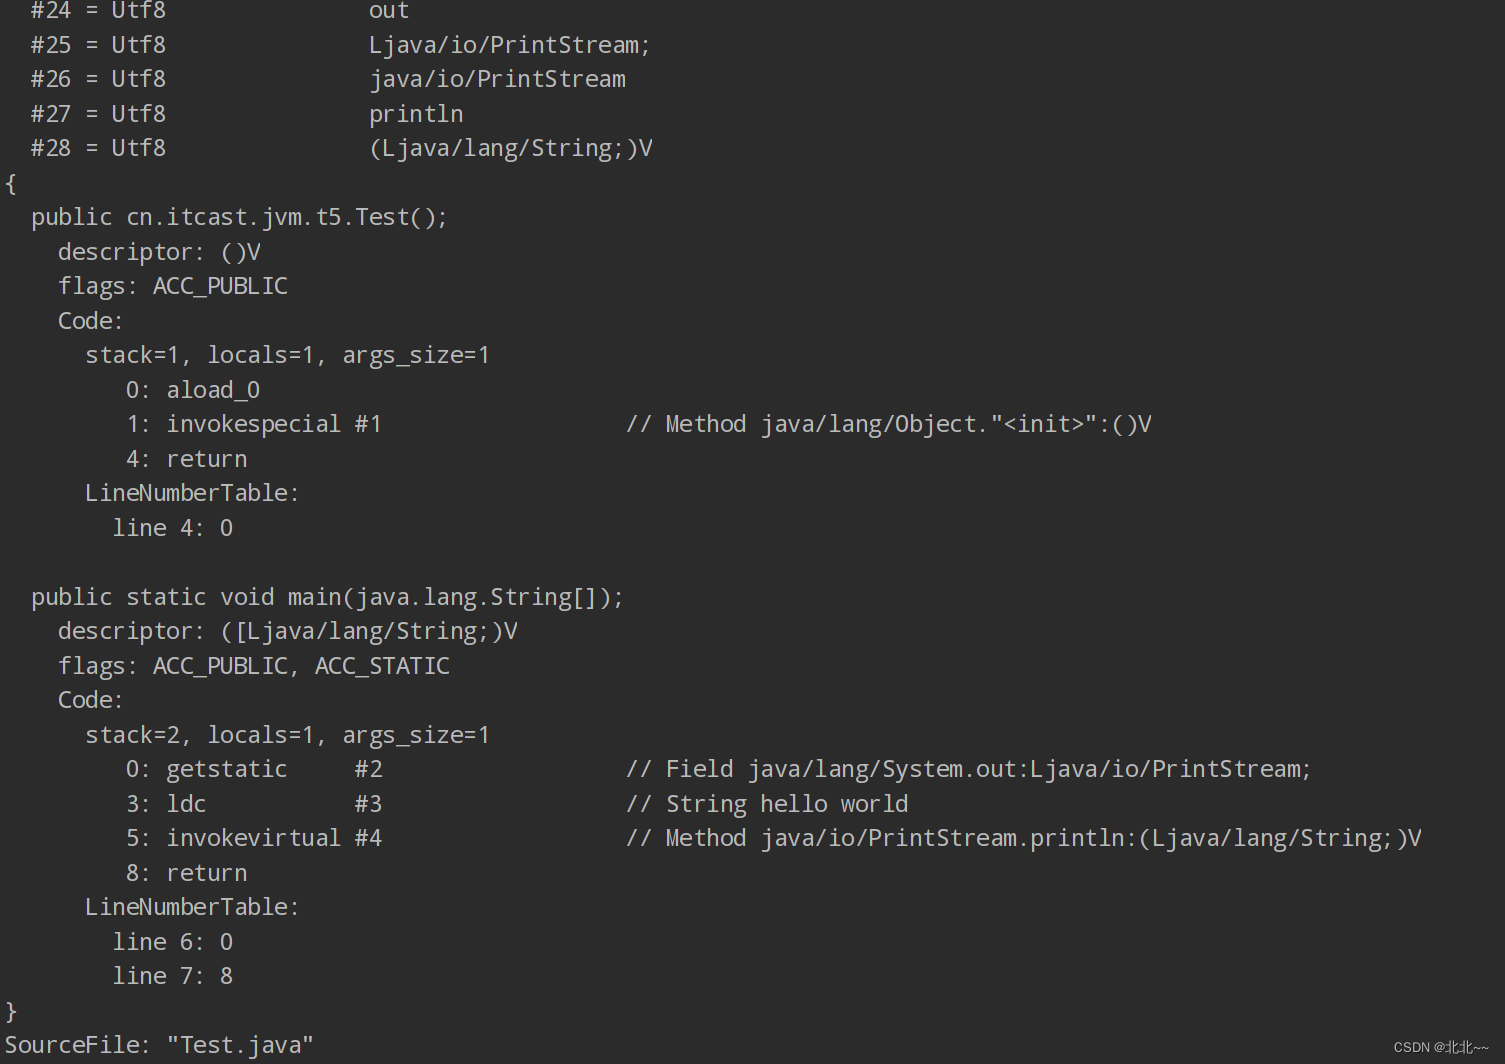
Task: Click the main method signature line
Action: 327,597
